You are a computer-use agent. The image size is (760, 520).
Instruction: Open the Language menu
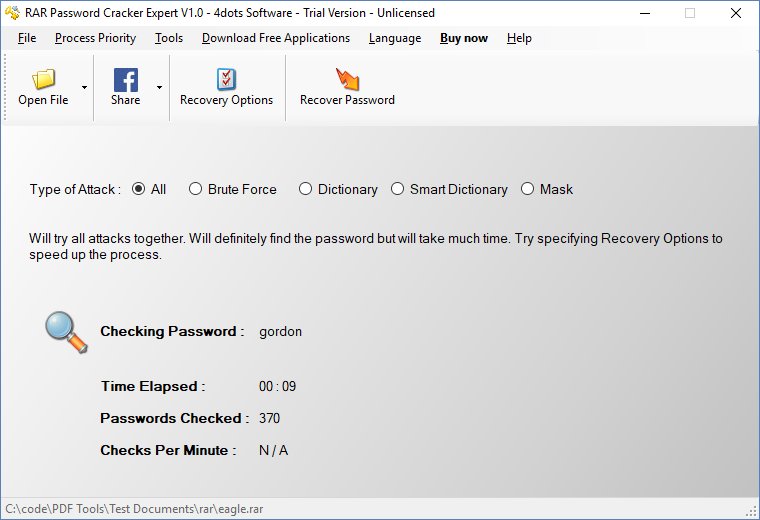[395, 38]
